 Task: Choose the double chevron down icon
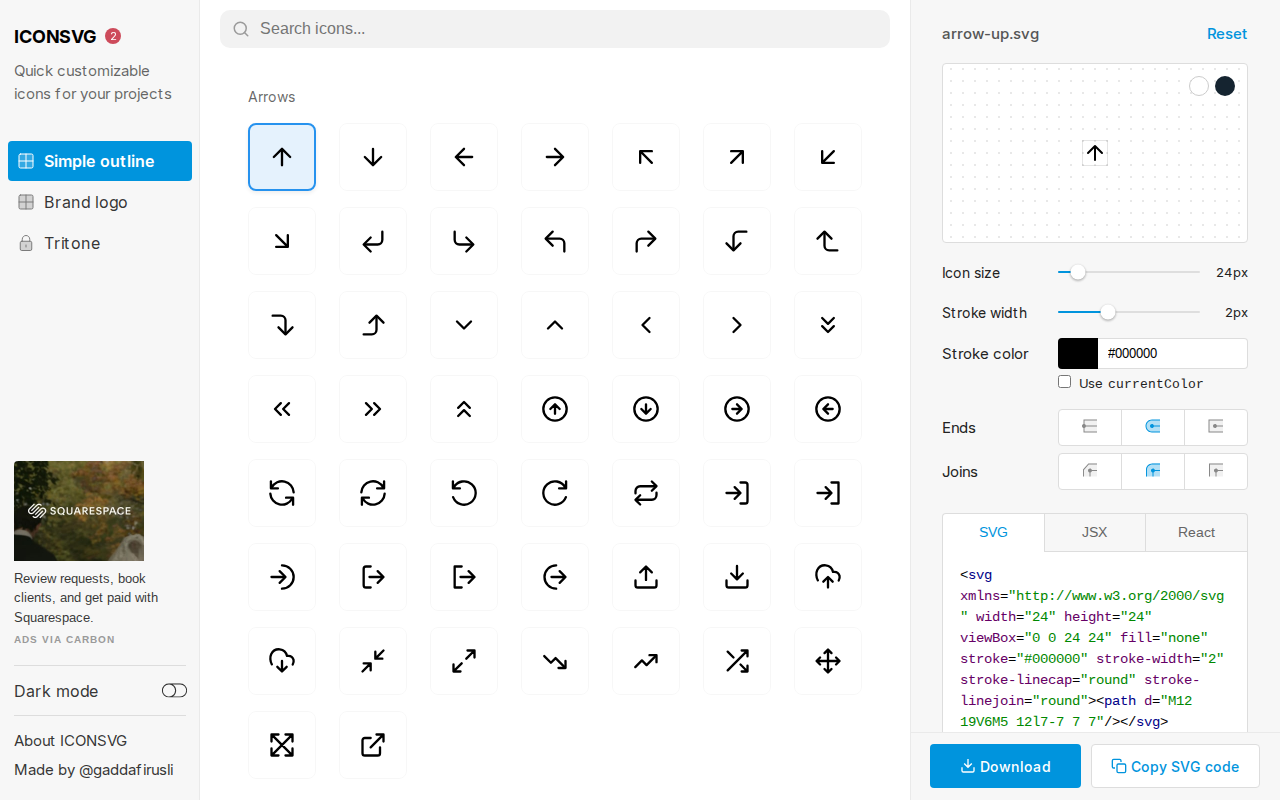[828, 325]
